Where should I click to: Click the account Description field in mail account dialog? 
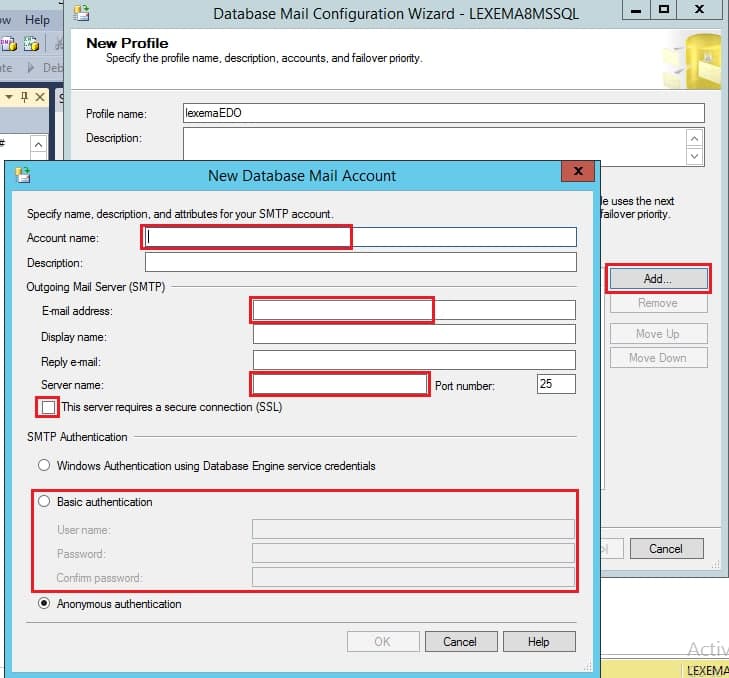click(361, 262)
